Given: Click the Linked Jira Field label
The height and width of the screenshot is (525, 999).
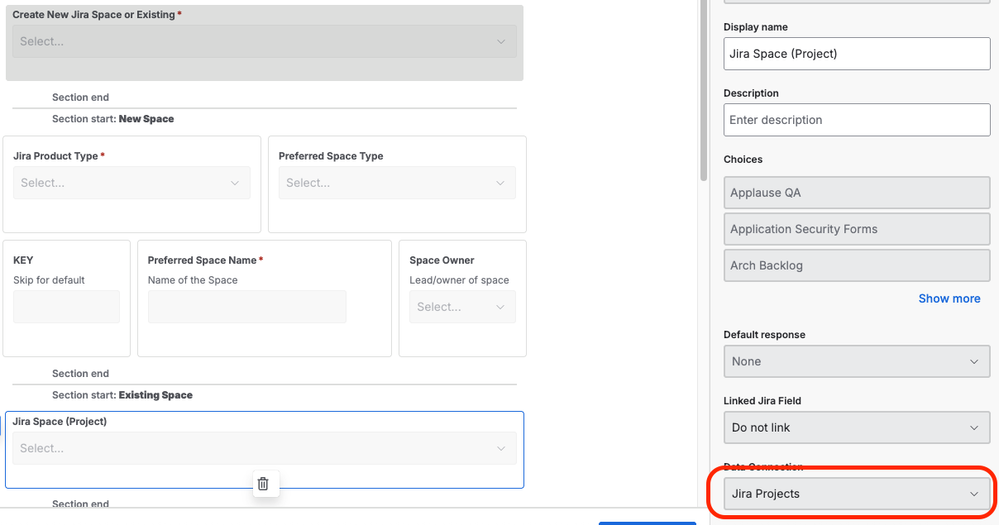Looking at the screenshot, I should pos(762,401).
